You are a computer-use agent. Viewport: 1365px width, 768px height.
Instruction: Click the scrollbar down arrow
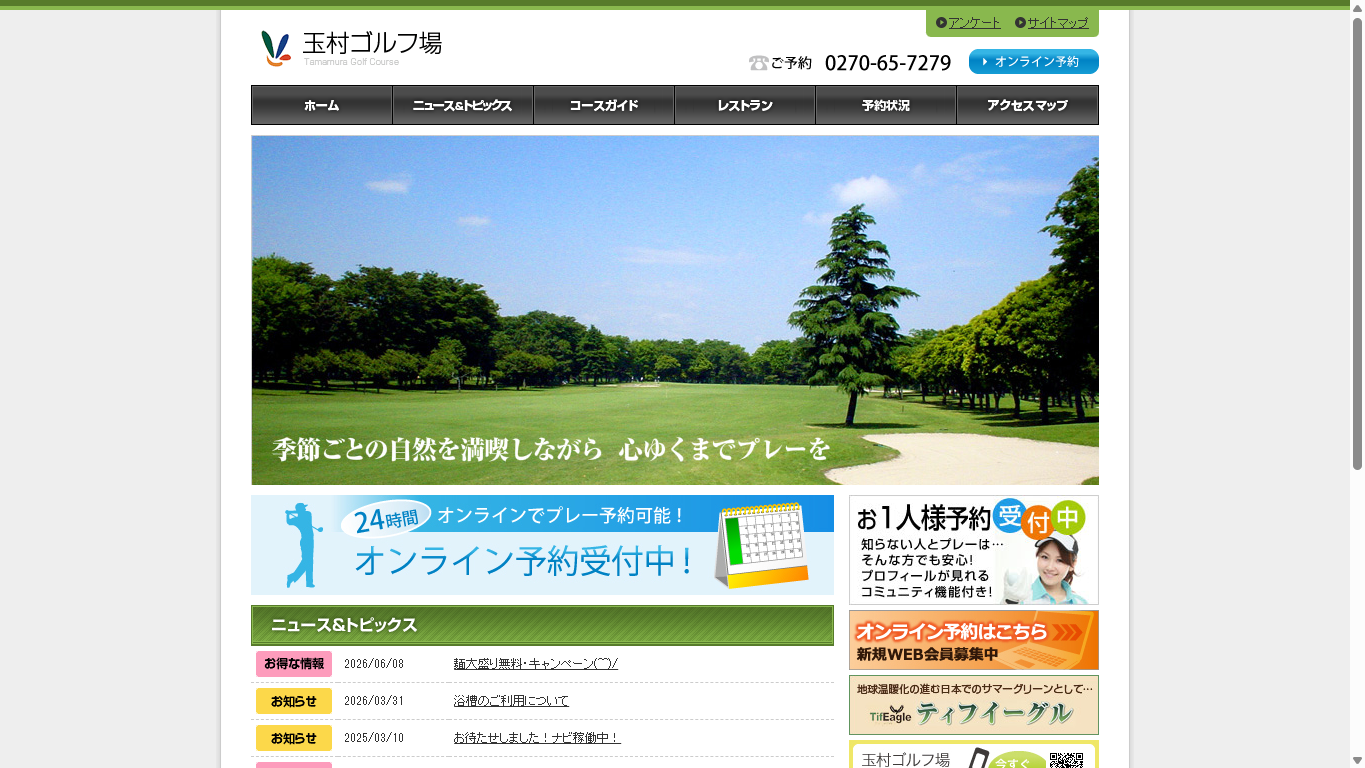click(1357, 760)
